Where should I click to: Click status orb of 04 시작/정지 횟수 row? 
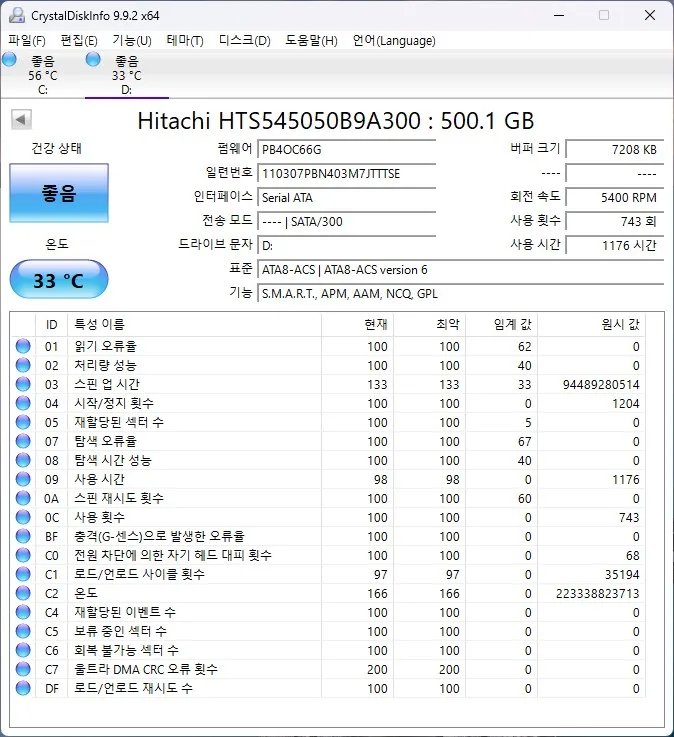pos(23,403)
